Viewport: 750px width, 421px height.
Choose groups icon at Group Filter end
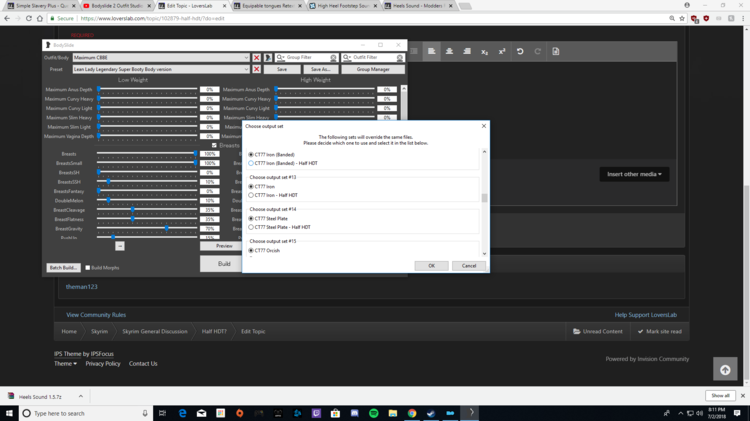[333, 57]
